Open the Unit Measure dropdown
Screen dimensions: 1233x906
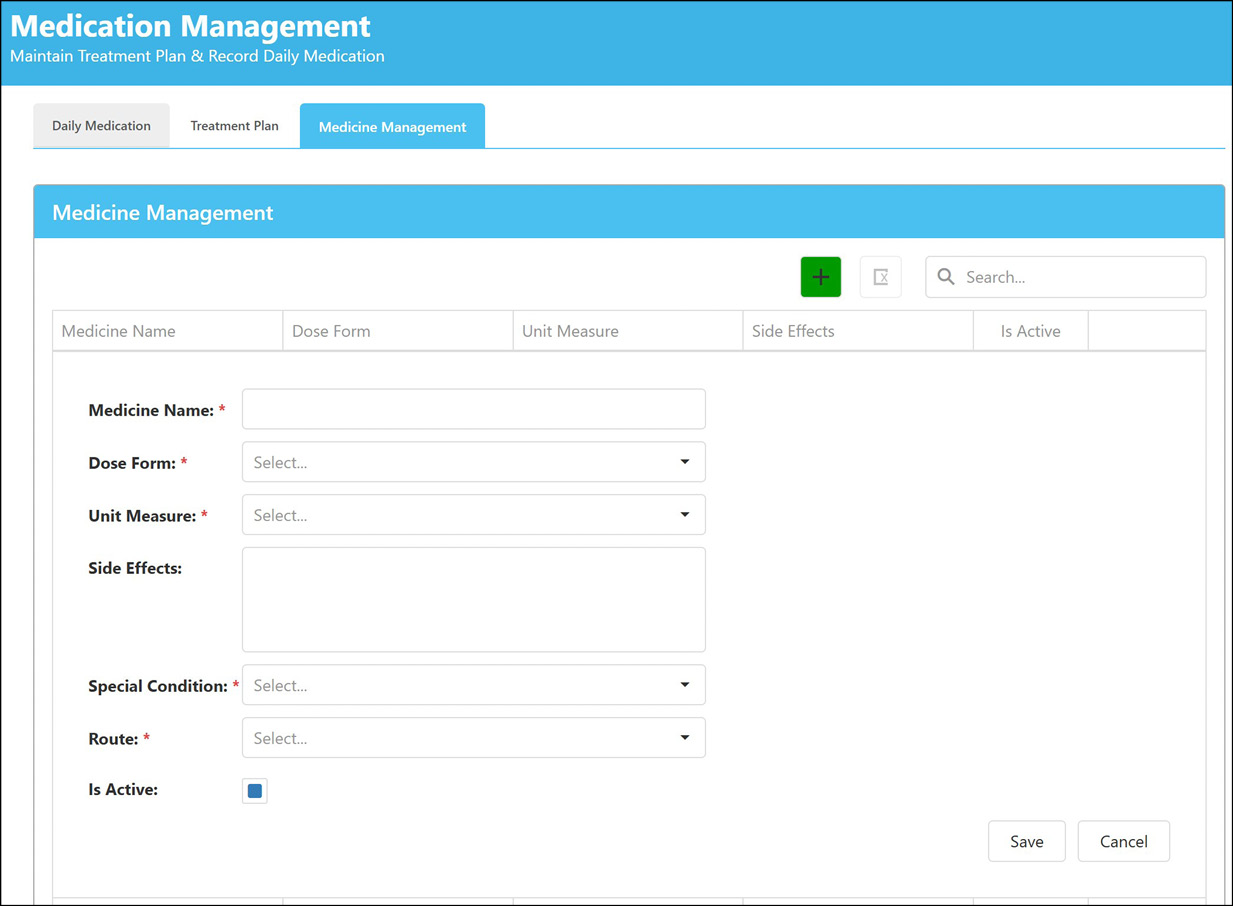(473, 515)
